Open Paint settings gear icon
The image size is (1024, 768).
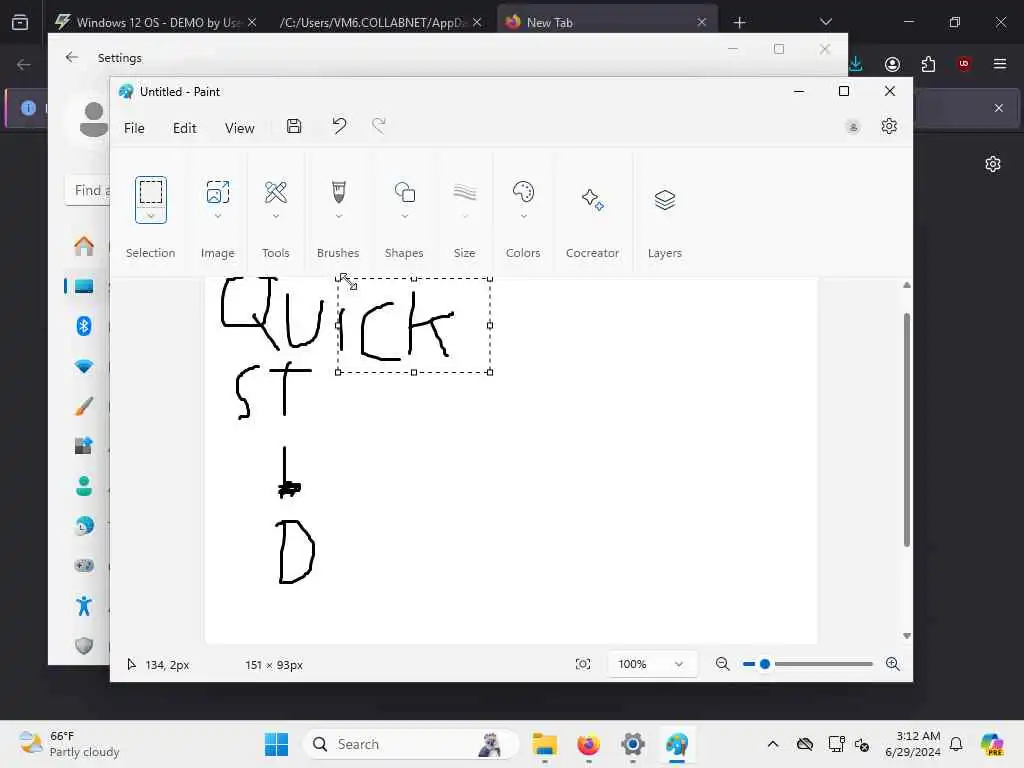pyautogui.click(x=889, y=126)
